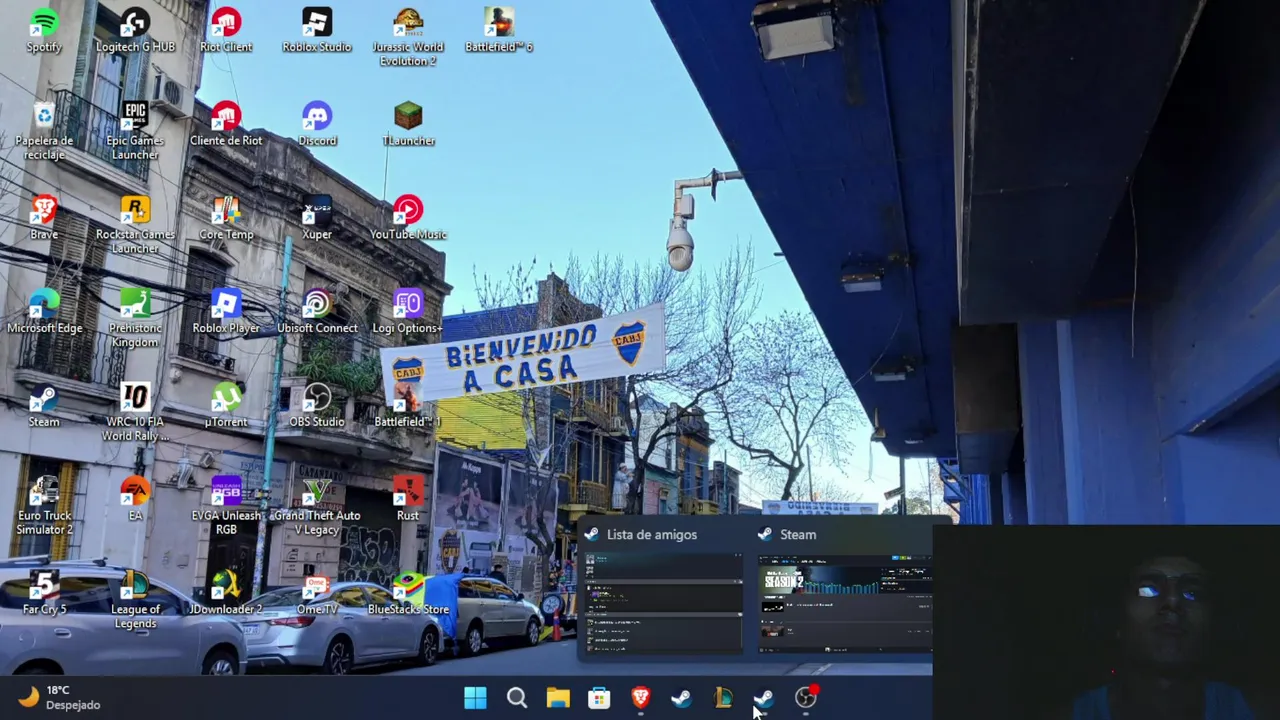The height and width of the screenshot is (720, 1280).
Task: Open the weather widget showing 18°C Despejado
Action: click(60, 697)
